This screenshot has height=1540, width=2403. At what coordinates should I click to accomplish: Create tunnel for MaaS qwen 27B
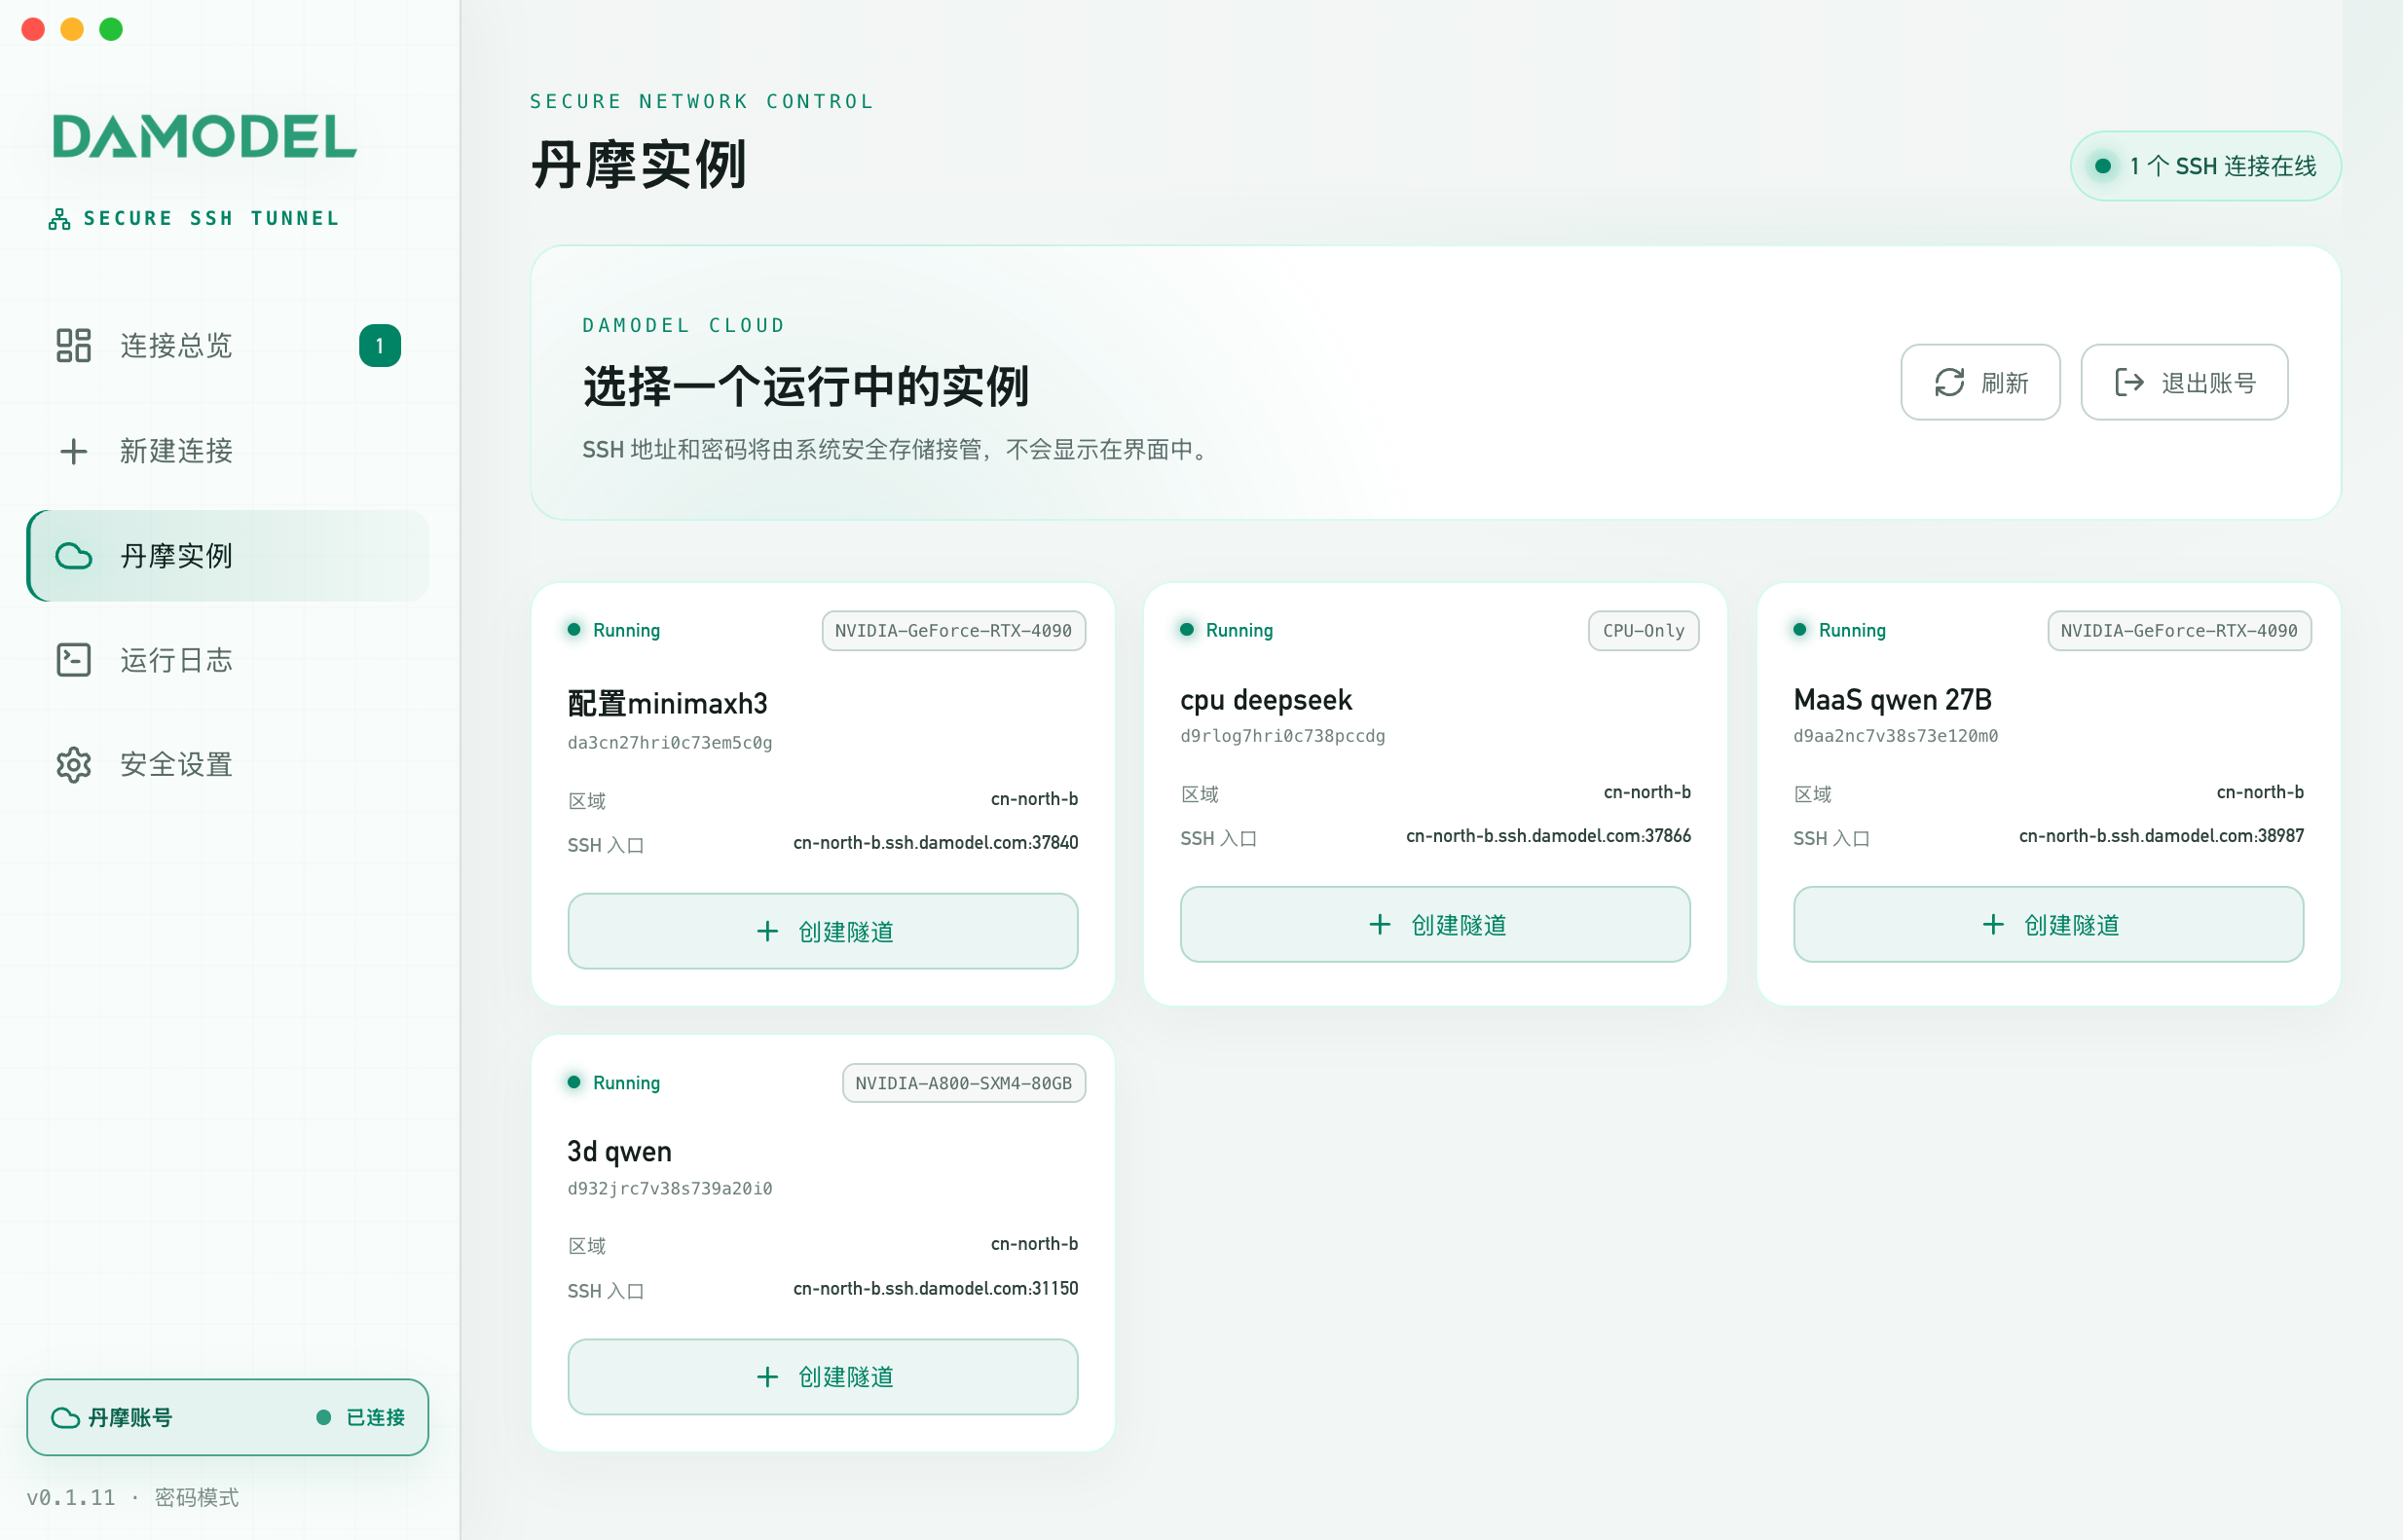pyautogui.click(x=2048, y=924)
